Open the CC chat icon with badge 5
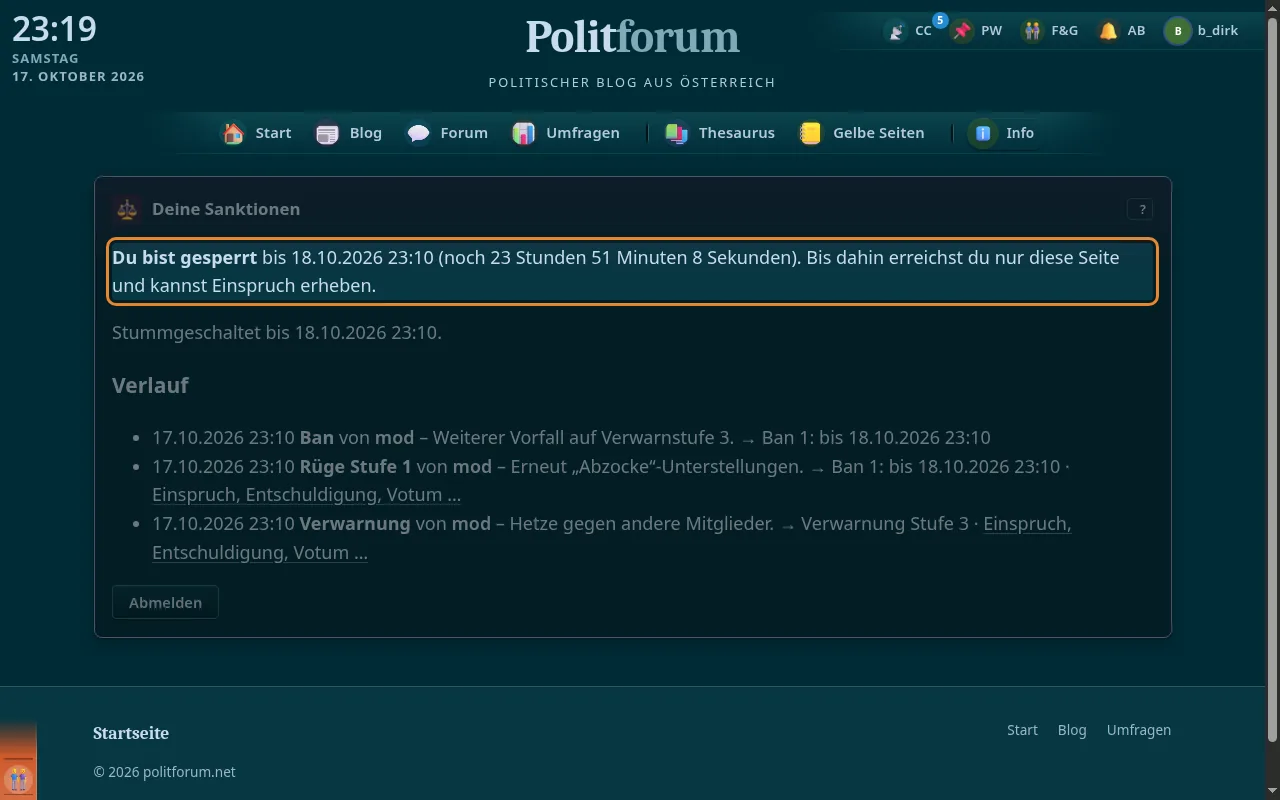1280x800 pixels. [909, 31]
